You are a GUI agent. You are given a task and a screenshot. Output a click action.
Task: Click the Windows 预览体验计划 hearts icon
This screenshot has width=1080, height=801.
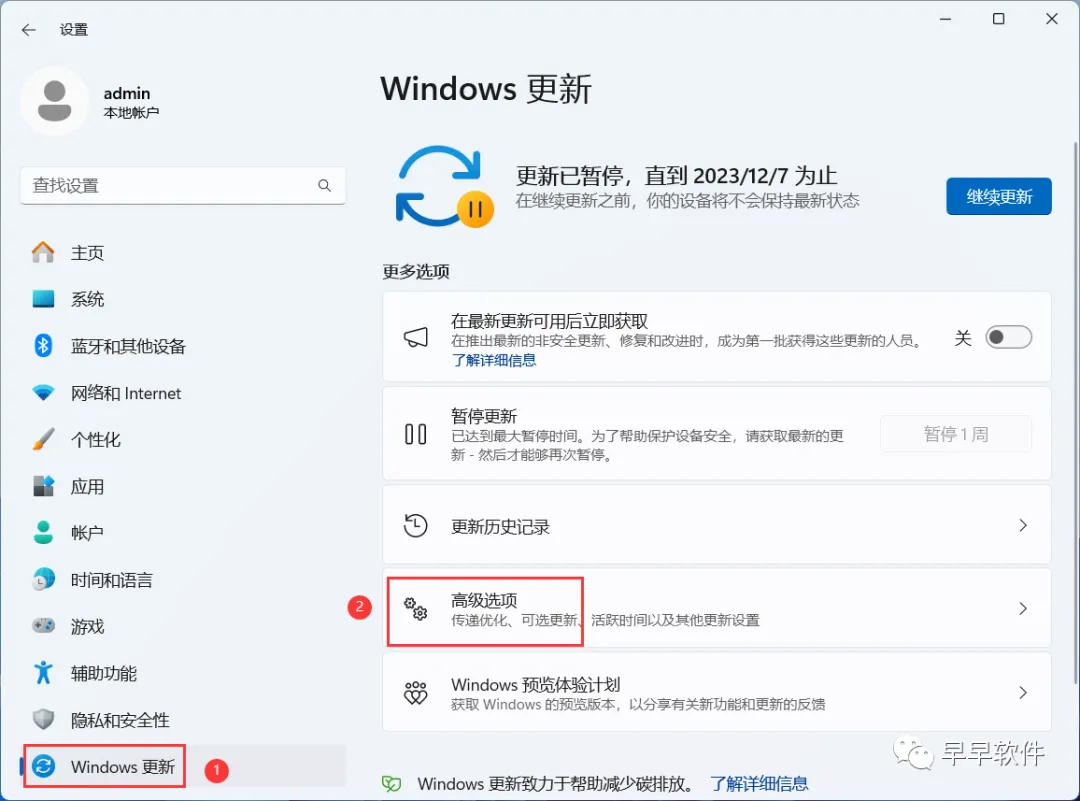tap(415, 693)
